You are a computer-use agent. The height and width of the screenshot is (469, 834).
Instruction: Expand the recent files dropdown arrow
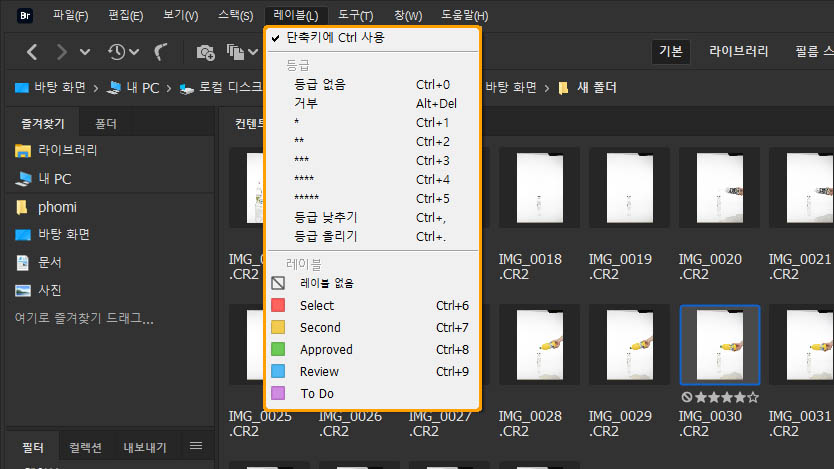pos(134,52)
